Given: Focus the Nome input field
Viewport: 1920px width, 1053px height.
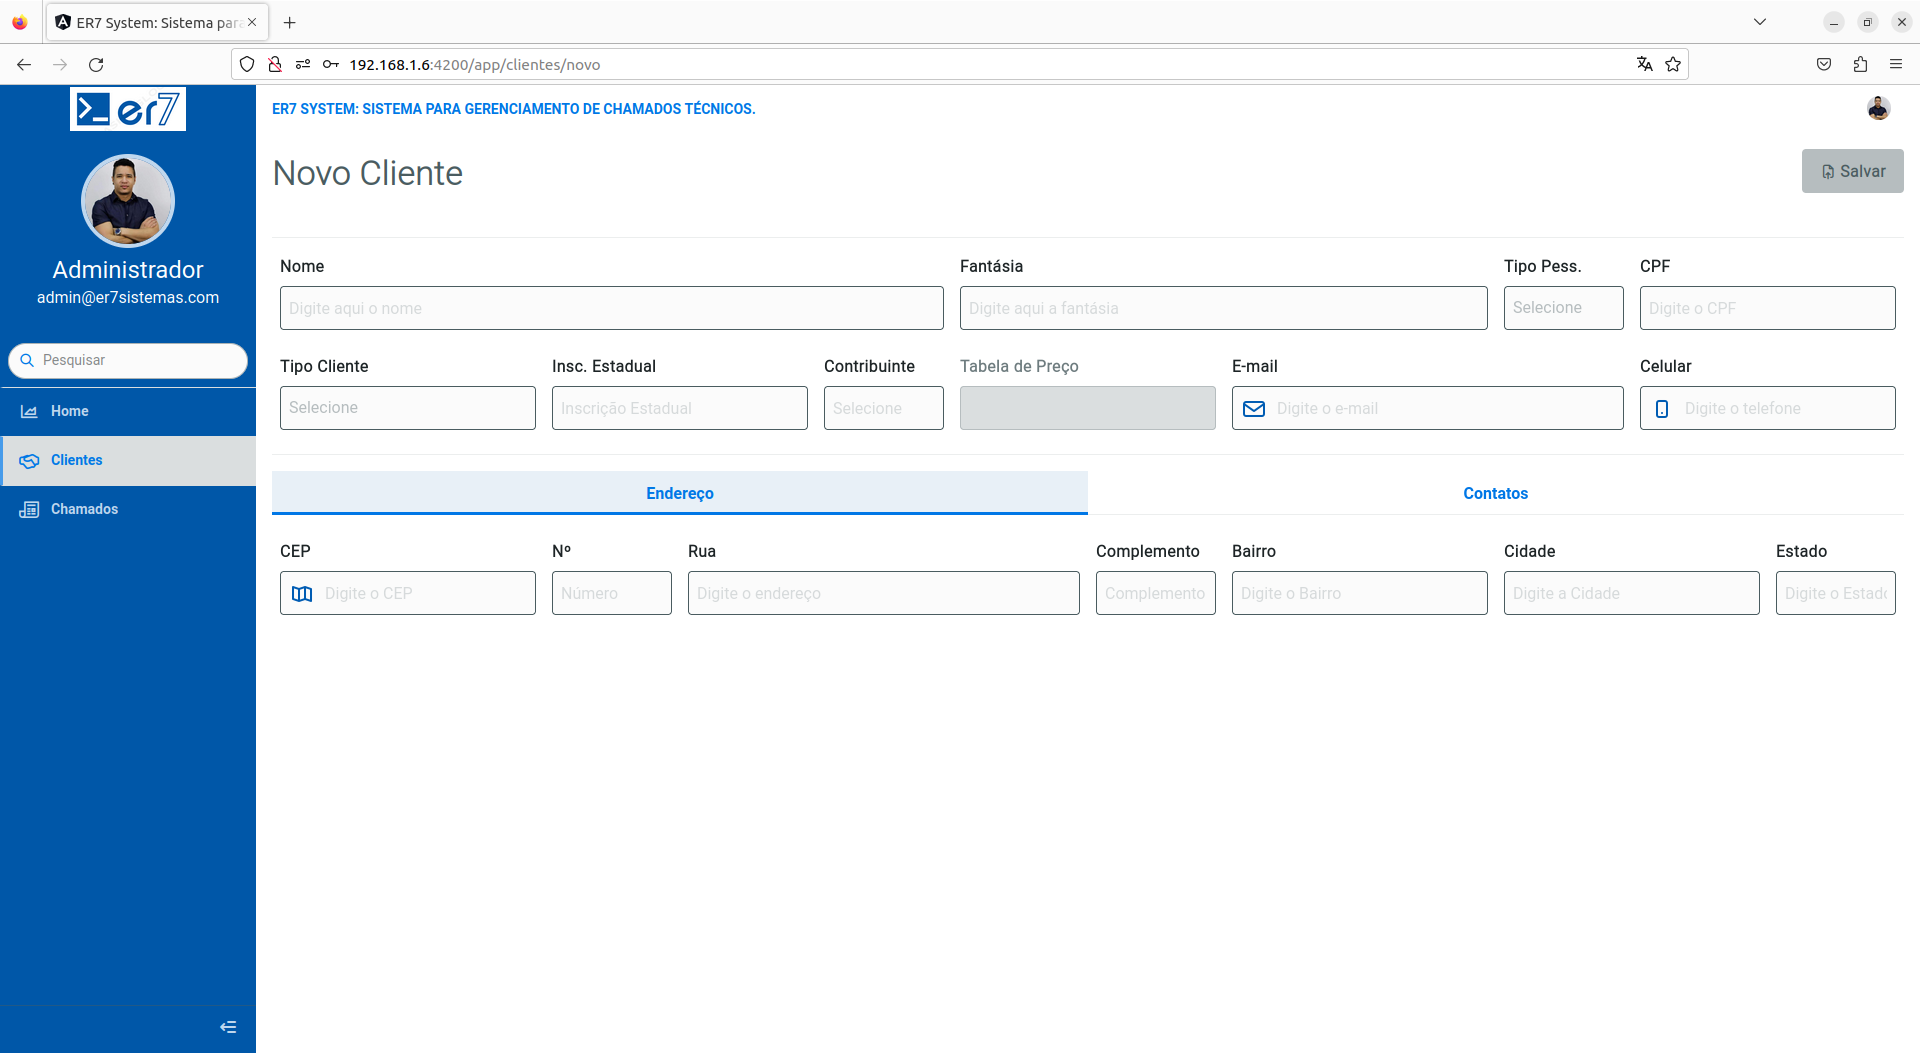Looking at the screenshot, I should [x=612, y=308].
